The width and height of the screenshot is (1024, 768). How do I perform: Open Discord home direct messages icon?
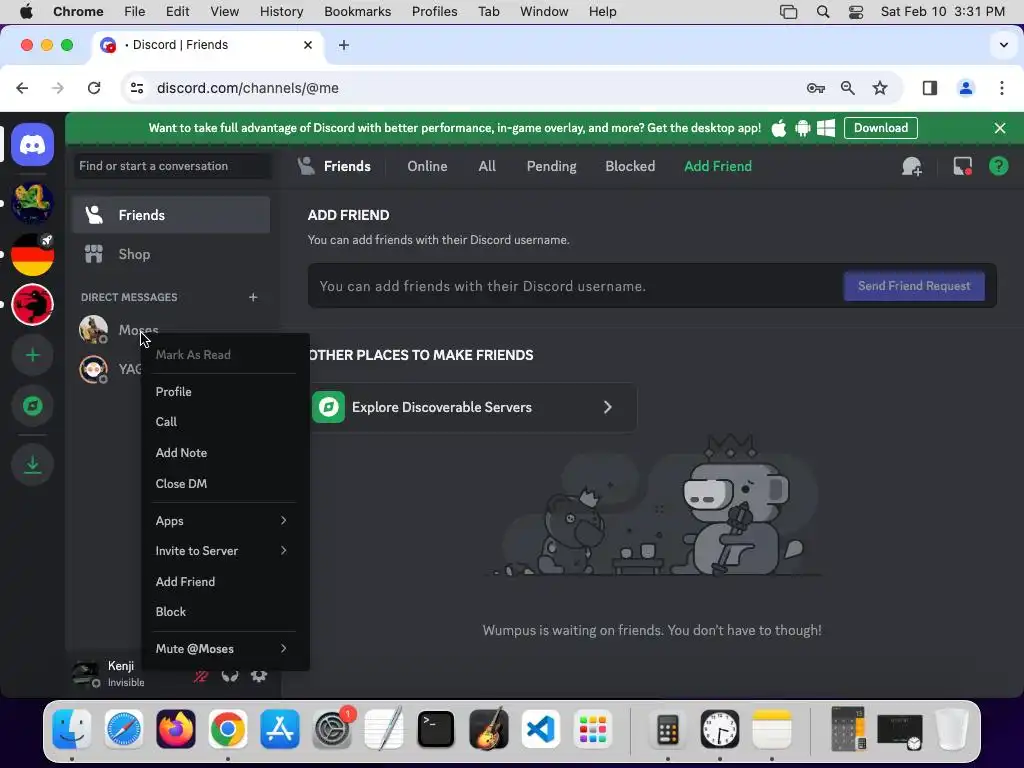[32, 144]
